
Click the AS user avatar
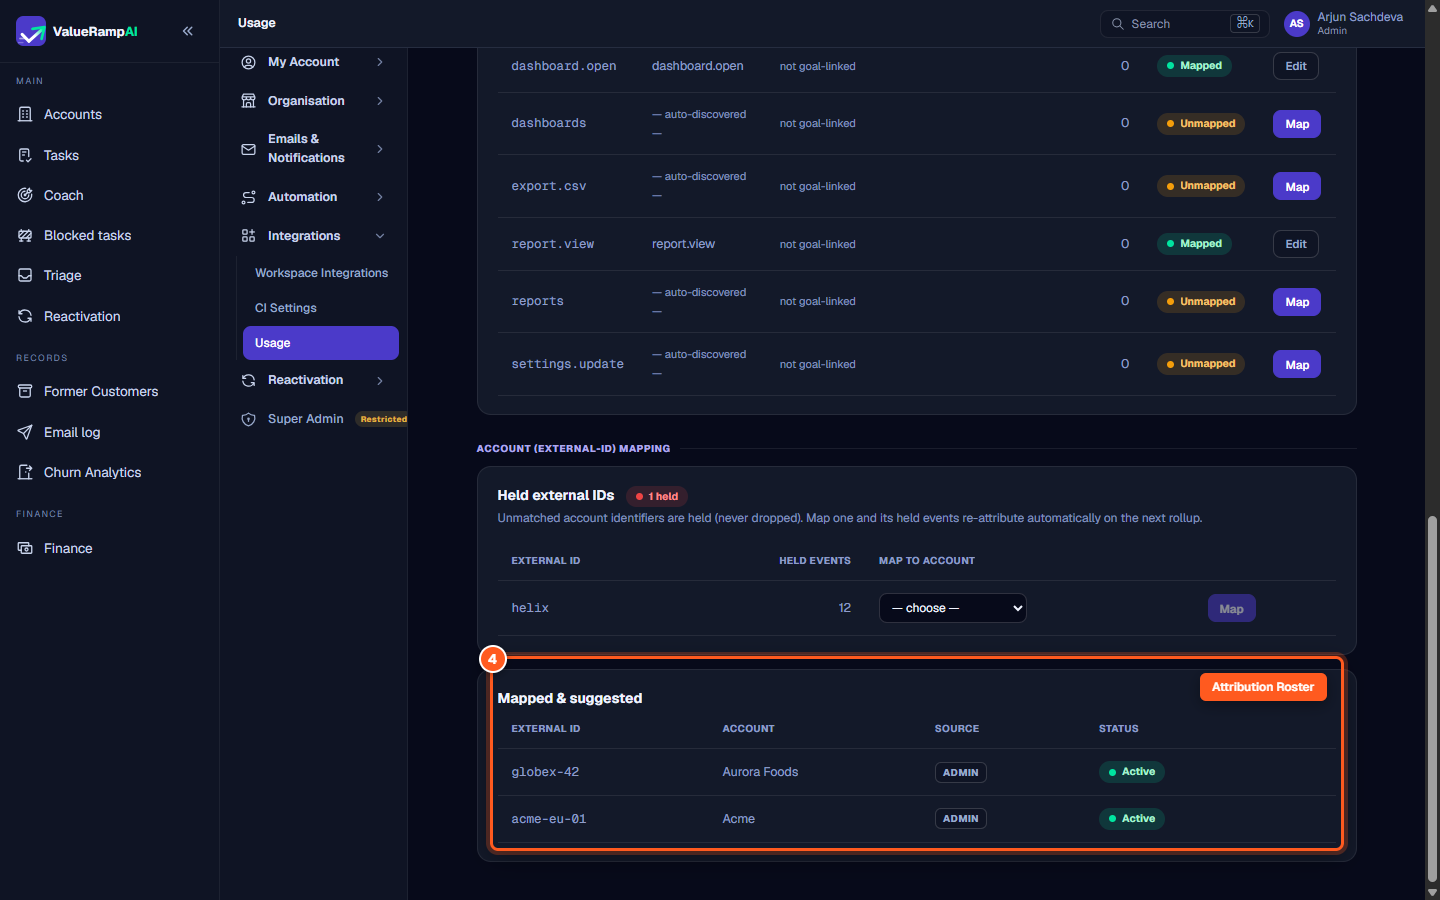(1296, 24)
